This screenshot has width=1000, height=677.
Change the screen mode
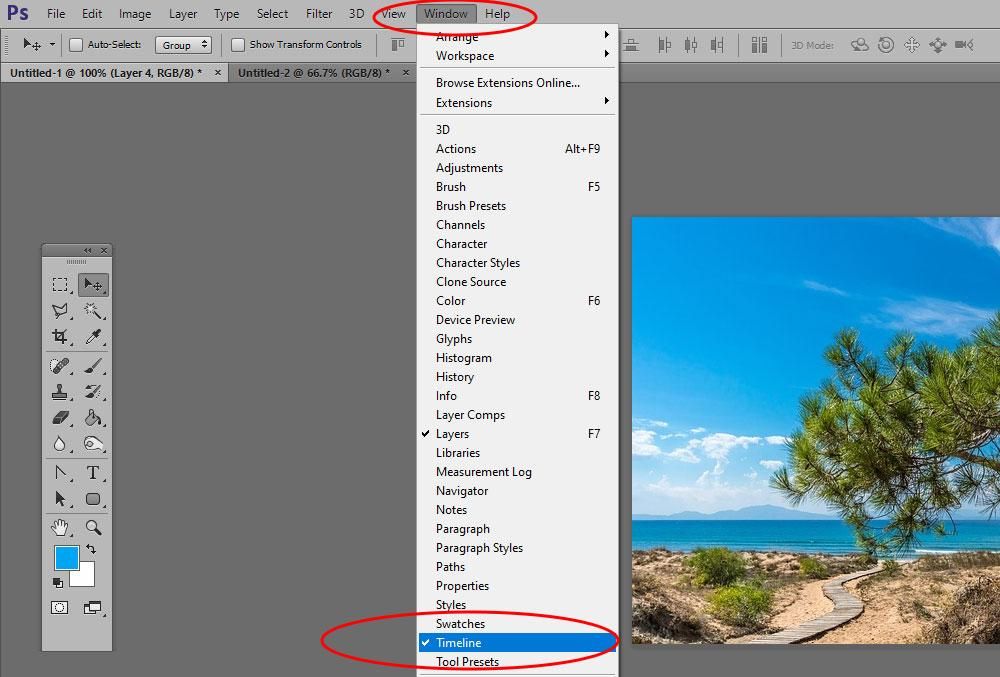(x=92, y=608)
